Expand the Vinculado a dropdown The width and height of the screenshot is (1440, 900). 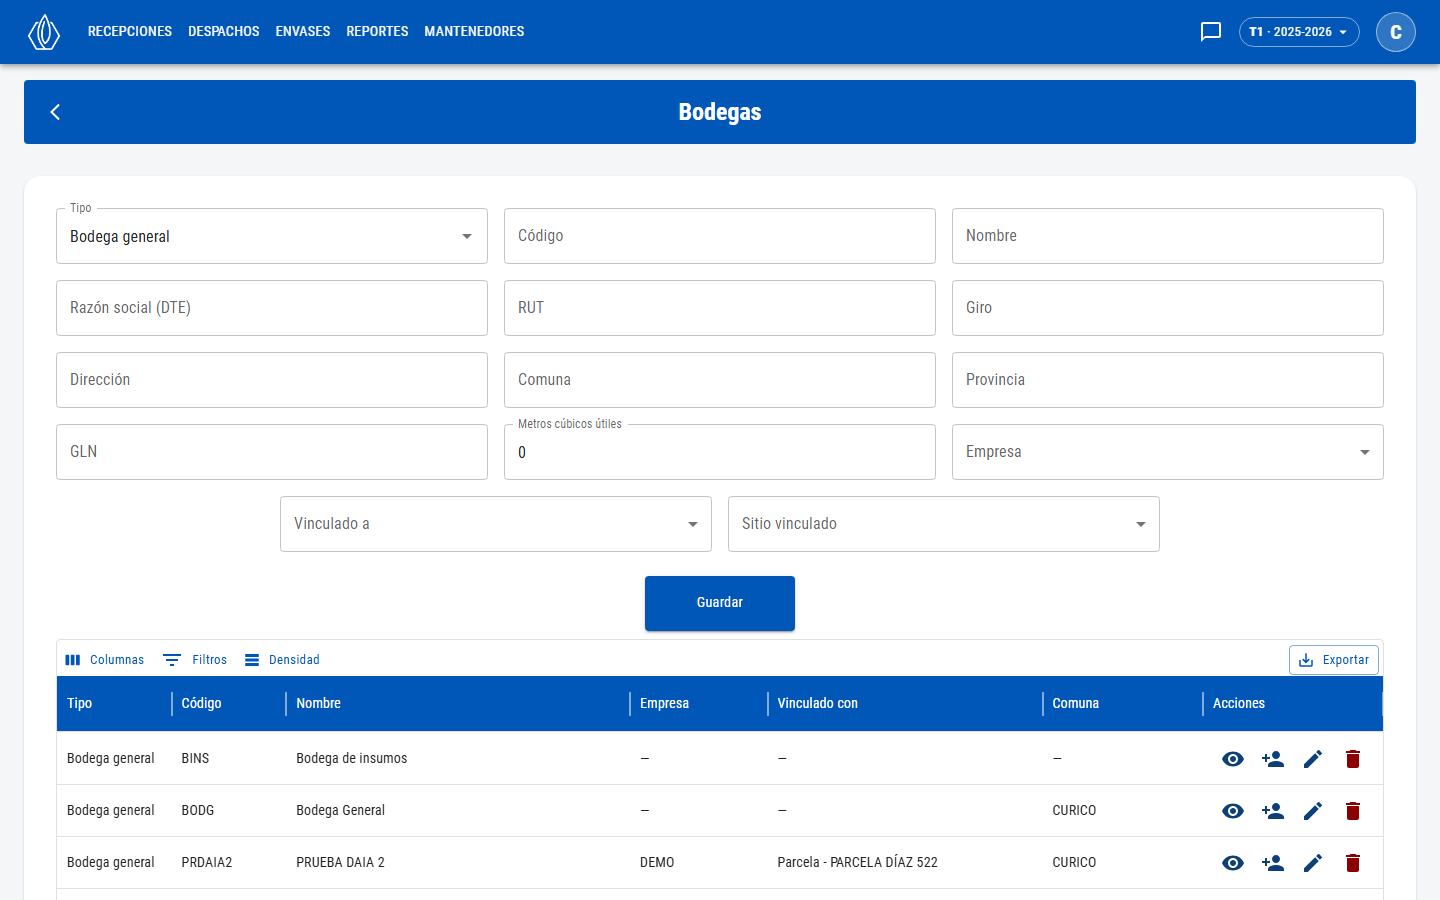pyautogui.click(x=496, y=524)
